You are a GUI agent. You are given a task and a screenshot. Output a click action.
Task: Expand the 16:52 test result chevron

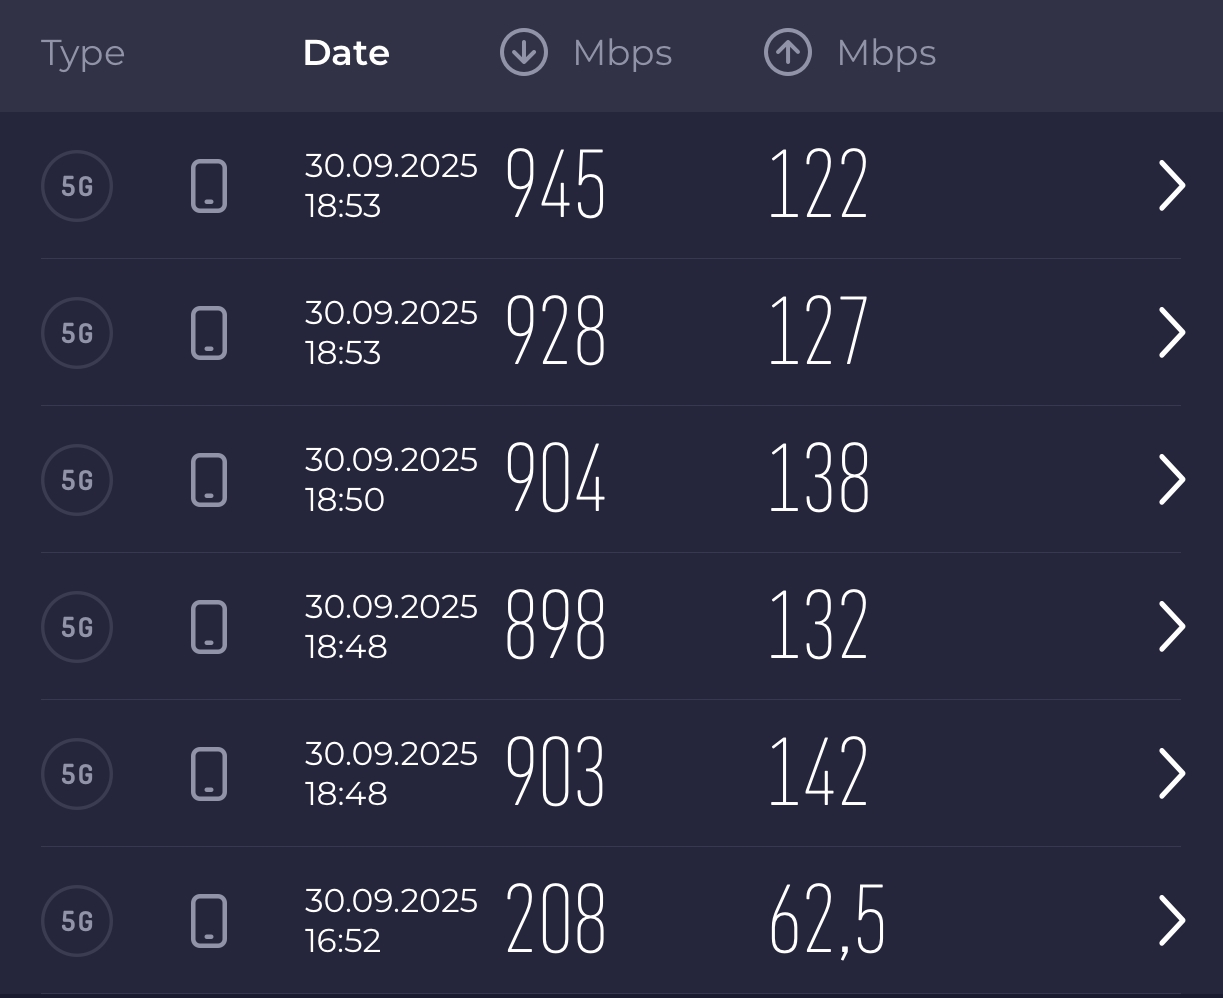click(1171, 921)
